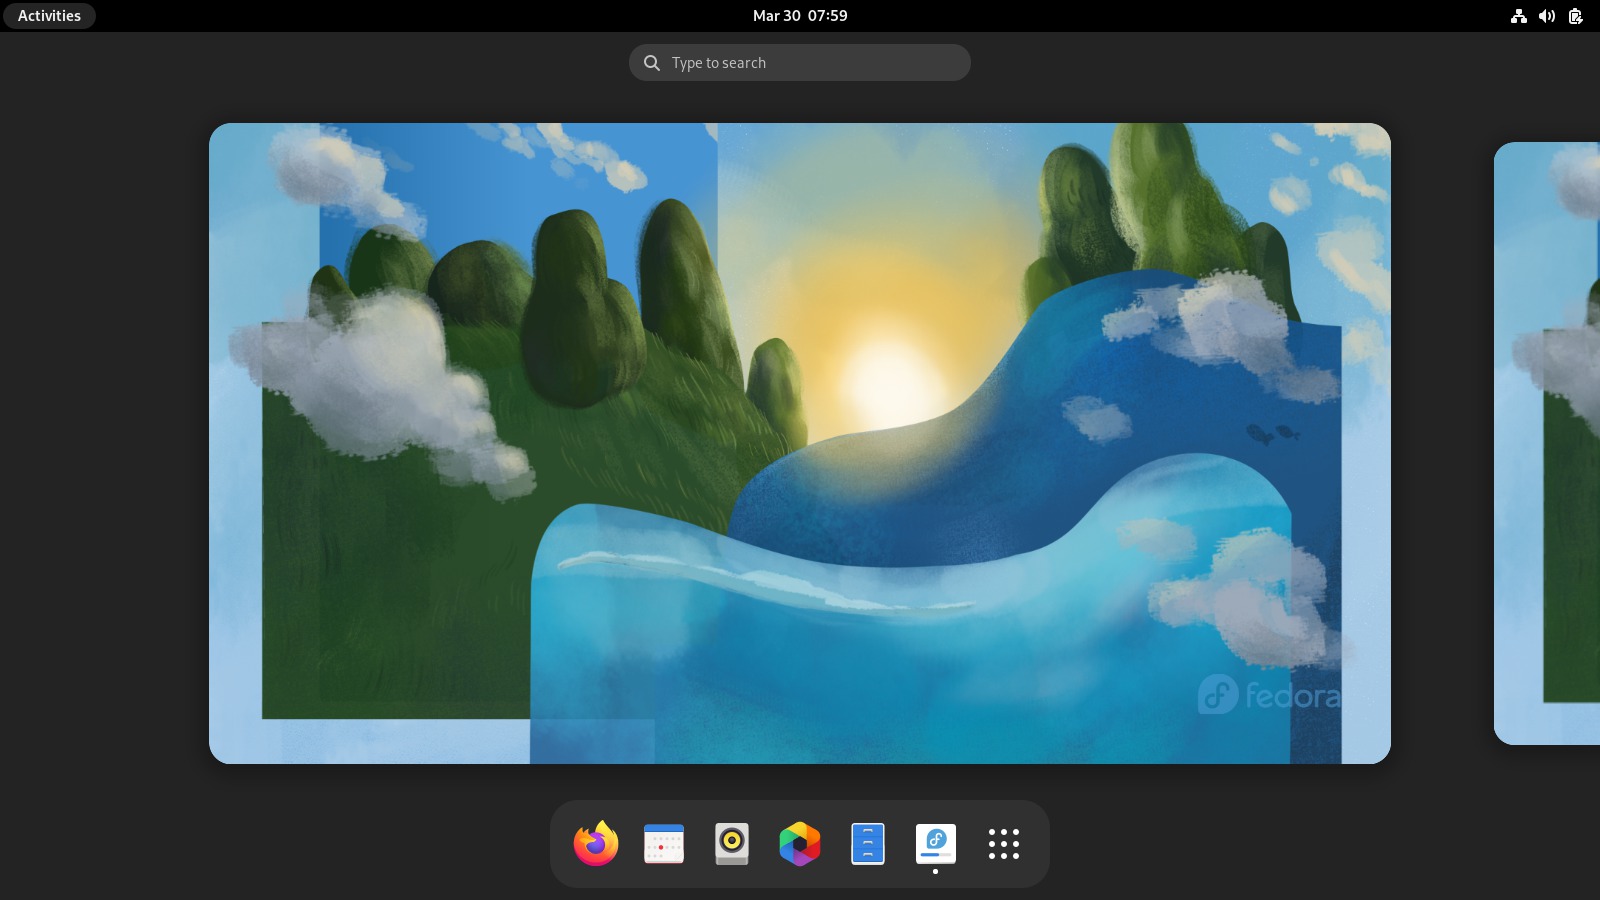Screen dimensions: 1600x900
Task: Select the main workspace thumbnail
Action: point(800,443)
